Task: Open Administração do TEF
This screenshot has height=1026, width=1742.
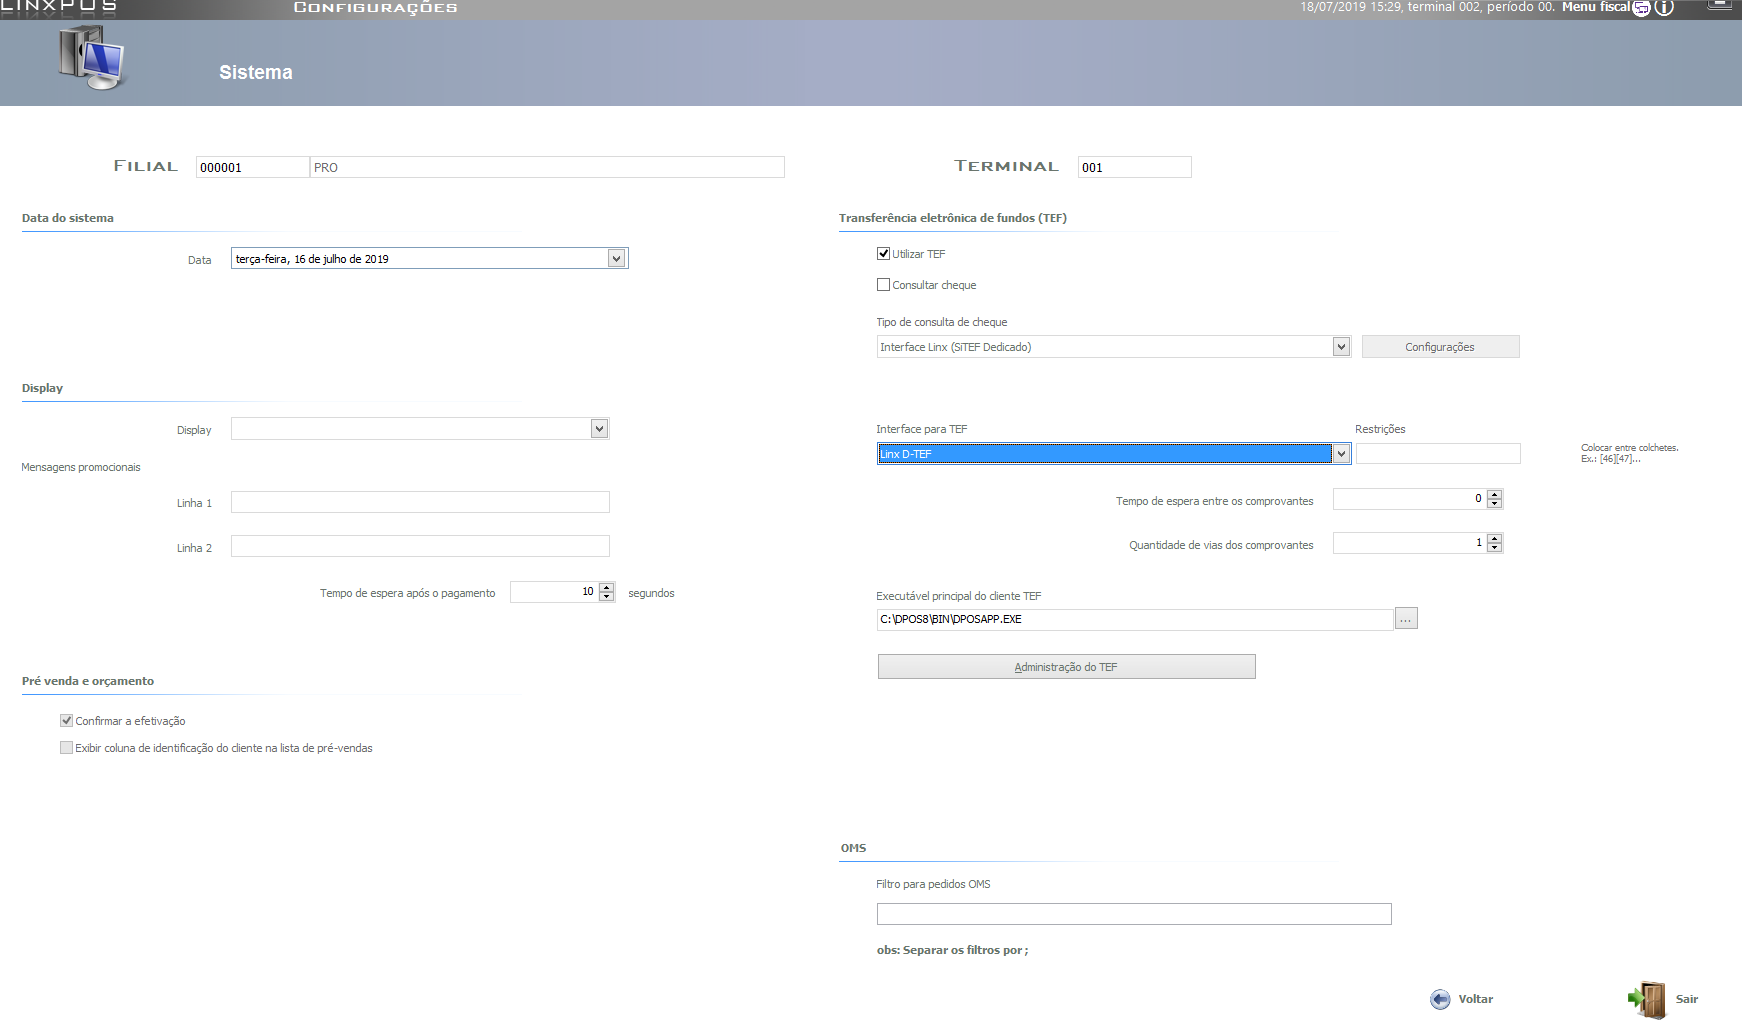Action: pos(1066,667)
